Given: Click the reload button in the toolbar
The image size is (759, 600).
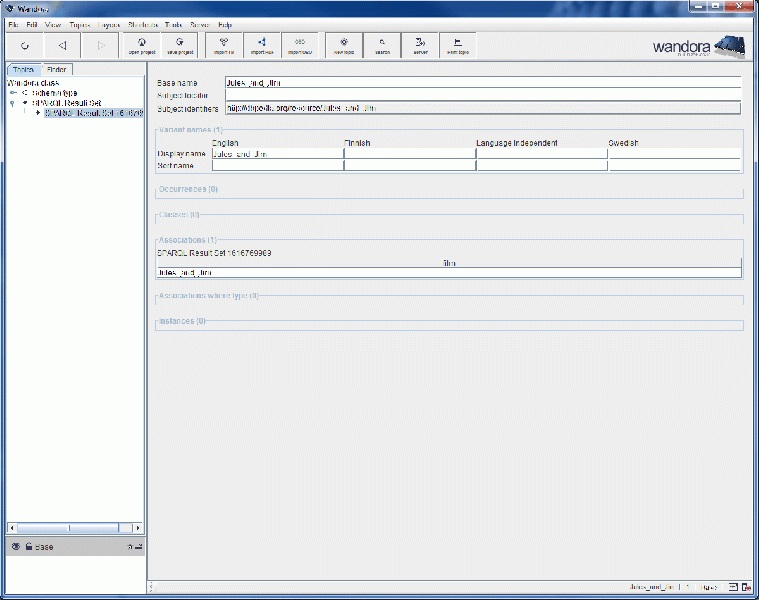Looking at the screenshot, I should click(24, 45).
